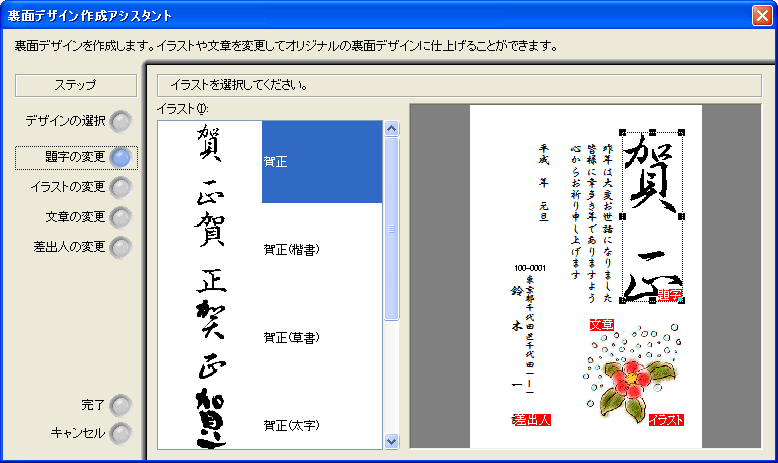Click the sender name 鈴木 in preview
Viewport: 778px width, 463px height.
(x=517, y=308)
